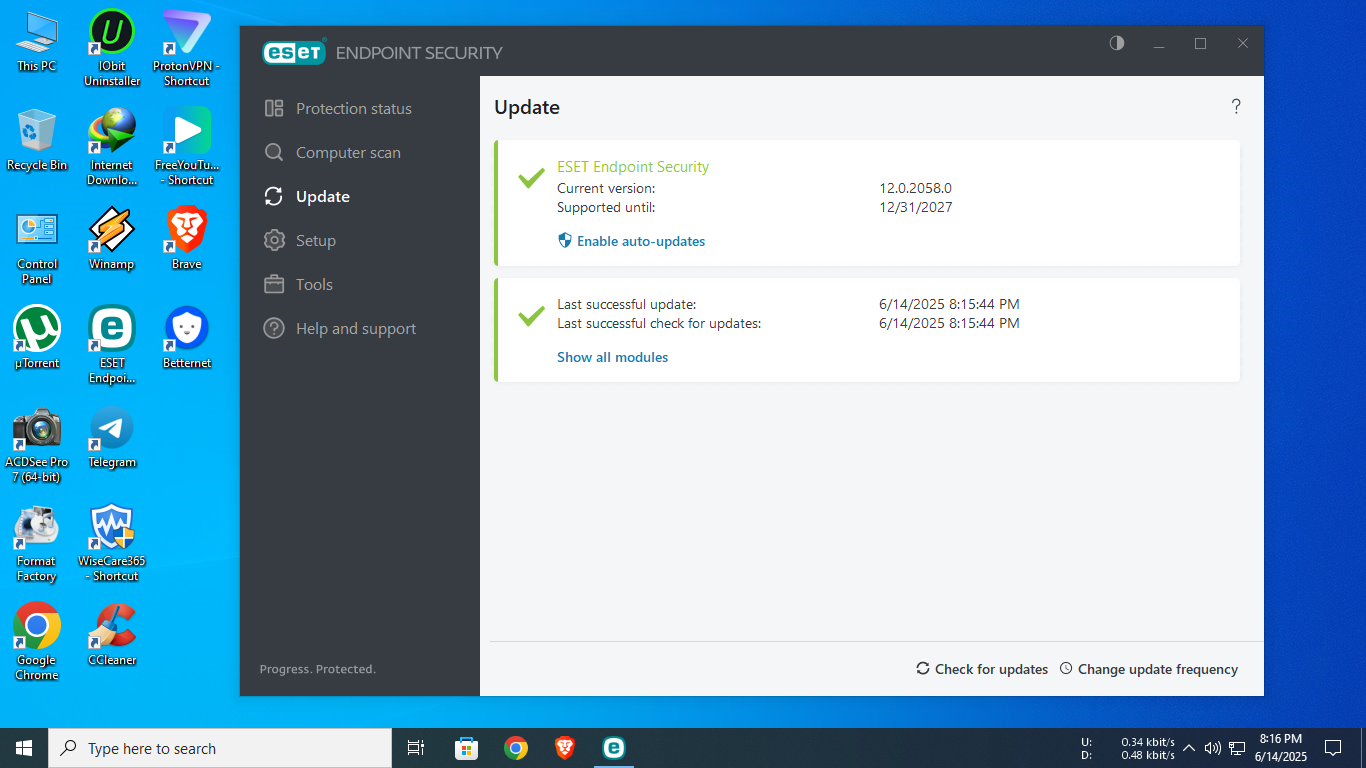Select WiseCare365 shortcut desktop icon
1366x768 pixels.
(x=112, y=543)
